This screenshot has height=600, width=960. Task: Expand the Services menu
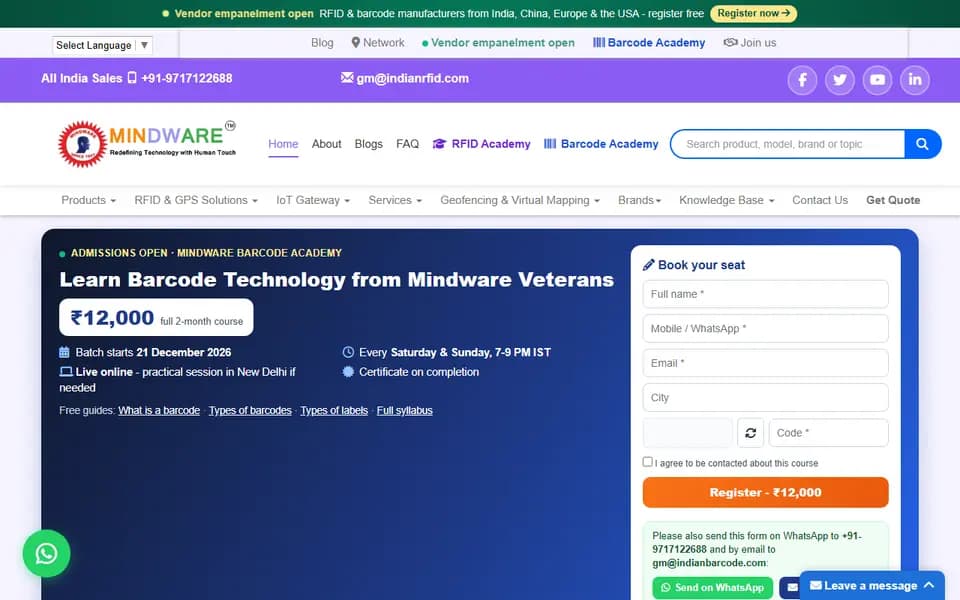(x=395, y=200)
